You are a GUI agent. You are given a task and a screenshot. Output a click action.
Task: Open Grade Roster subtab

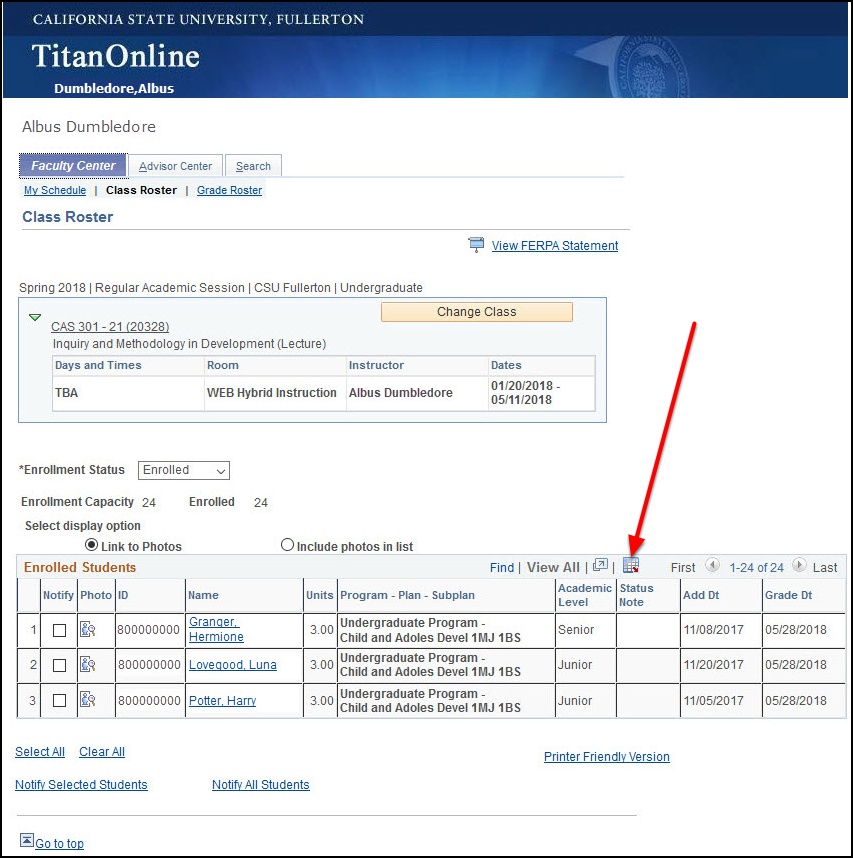click(229, 190)
